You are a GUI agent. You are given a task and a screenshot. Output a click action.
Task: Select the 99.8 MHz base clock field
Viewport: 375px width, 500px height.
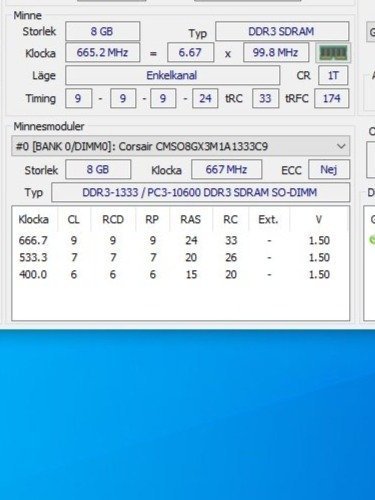pos(276,53)
